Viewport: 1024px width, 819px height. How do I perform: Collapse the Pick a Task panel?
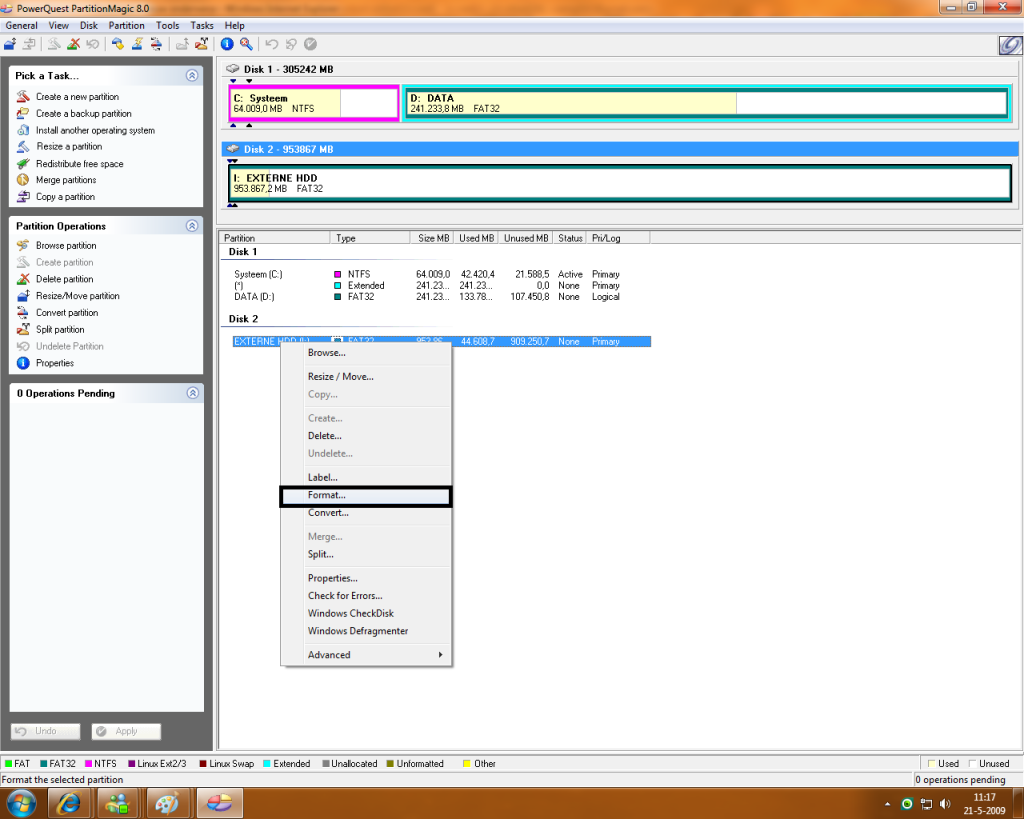[192, 76]
